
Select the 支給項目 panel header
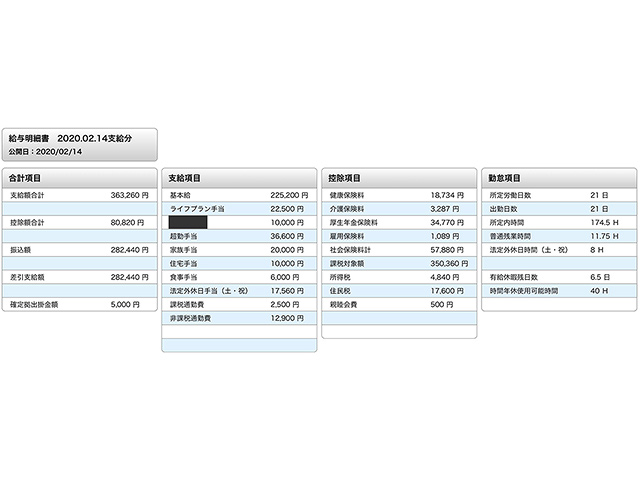(184, 177)
